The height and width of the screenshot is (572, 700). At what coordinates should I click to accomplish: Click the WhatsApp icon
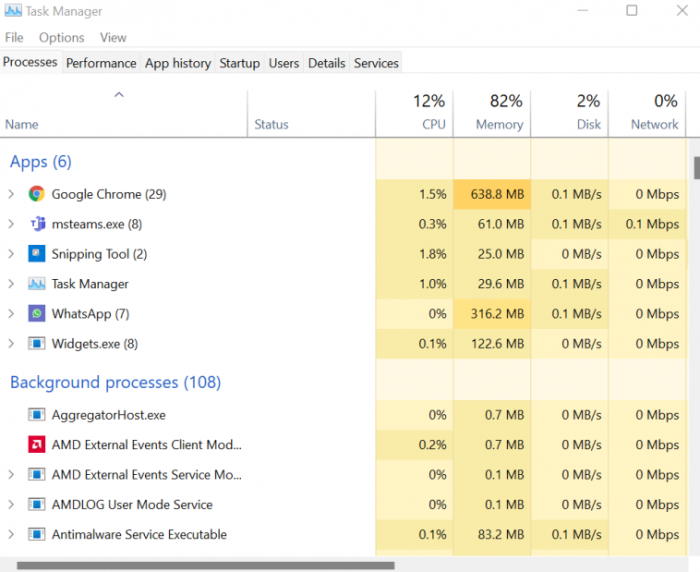(x=37, y=313)
